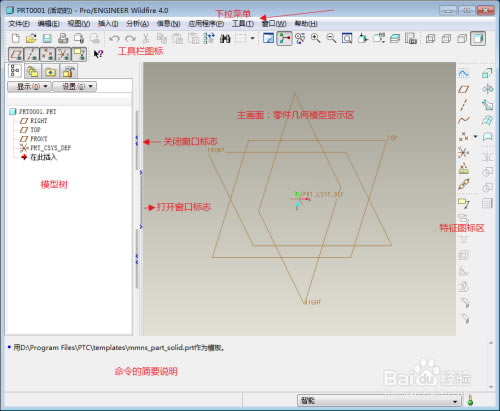Viewport: 500px width, 411px height.
Task: Open the 编辑(E) menu
Action: coord(48,24)
